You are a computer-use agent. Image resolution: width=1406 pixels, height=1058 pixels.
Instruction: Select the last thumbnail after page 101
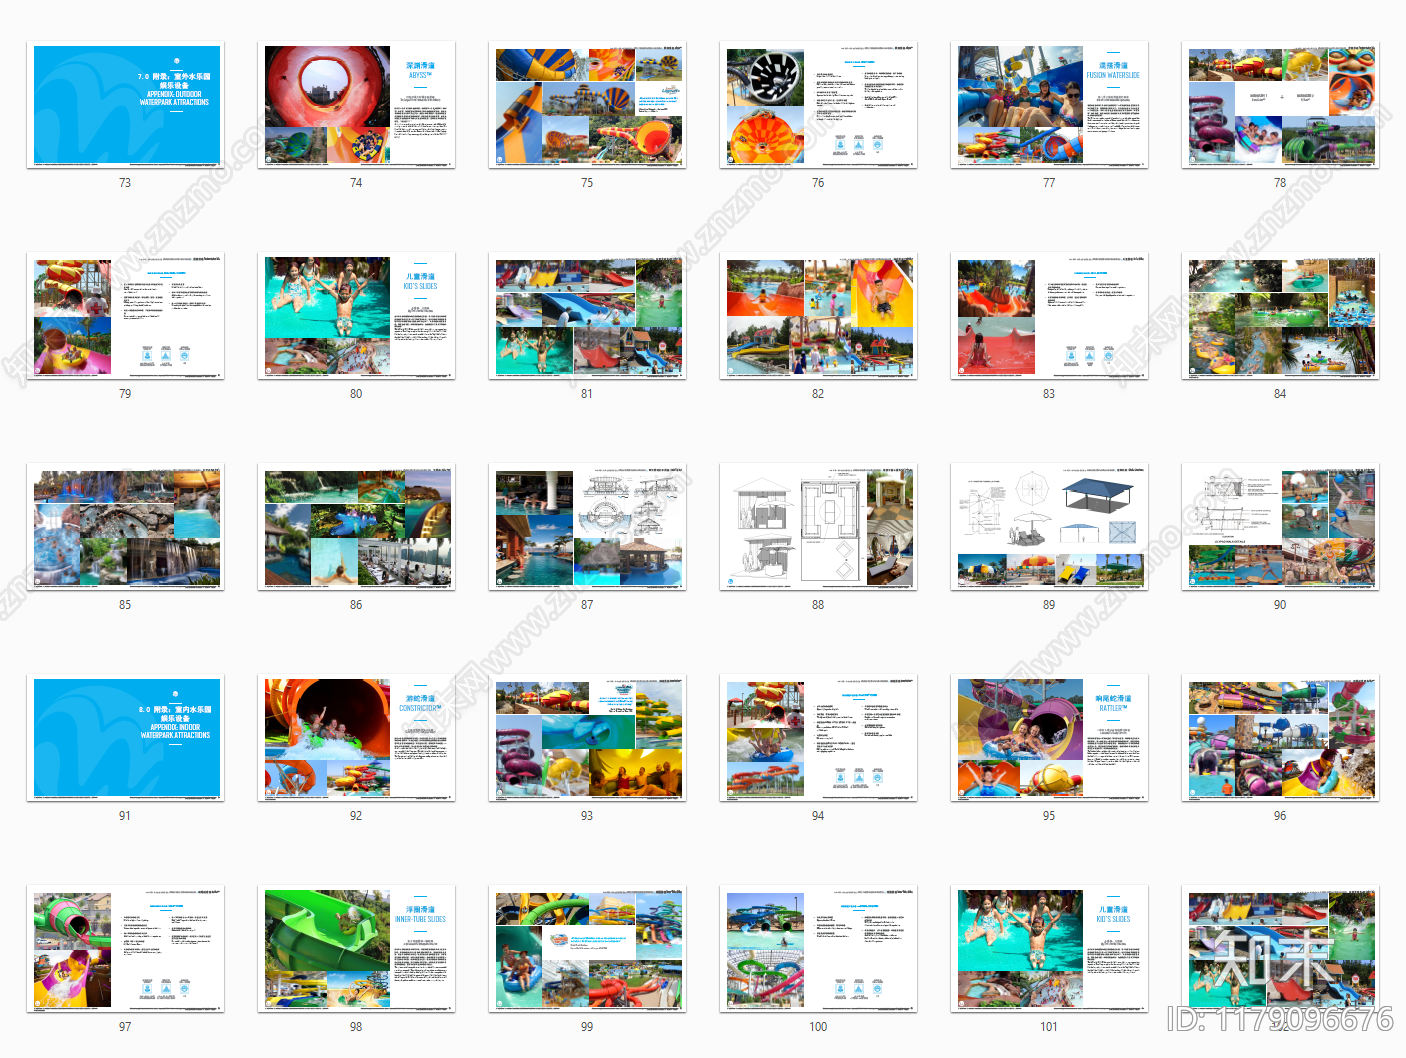point(1280,949)
